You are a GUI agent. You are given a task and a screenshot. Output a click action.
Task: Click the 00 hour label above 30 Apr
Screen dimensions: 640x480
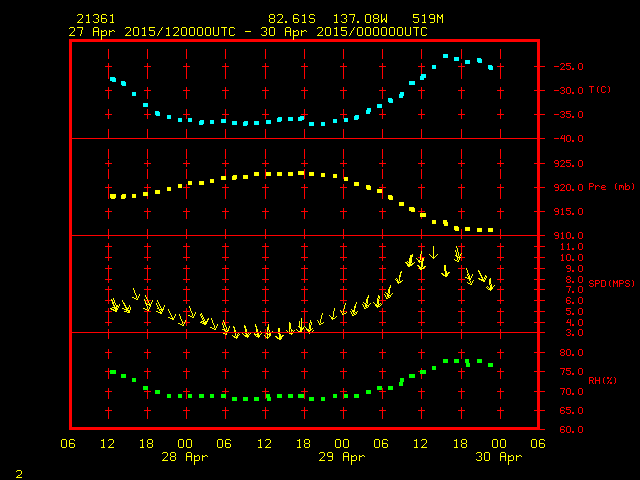(x=499, y=444)
